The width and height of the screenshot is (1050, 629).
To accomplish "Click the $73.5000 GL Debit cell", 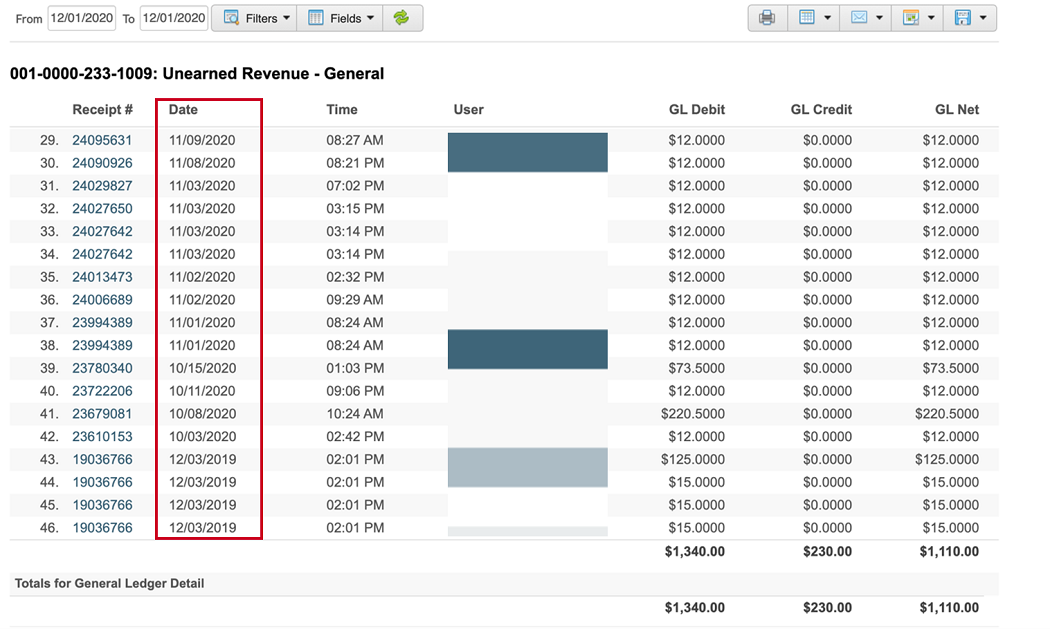I will pyautogui.click(x=696, y=368).
